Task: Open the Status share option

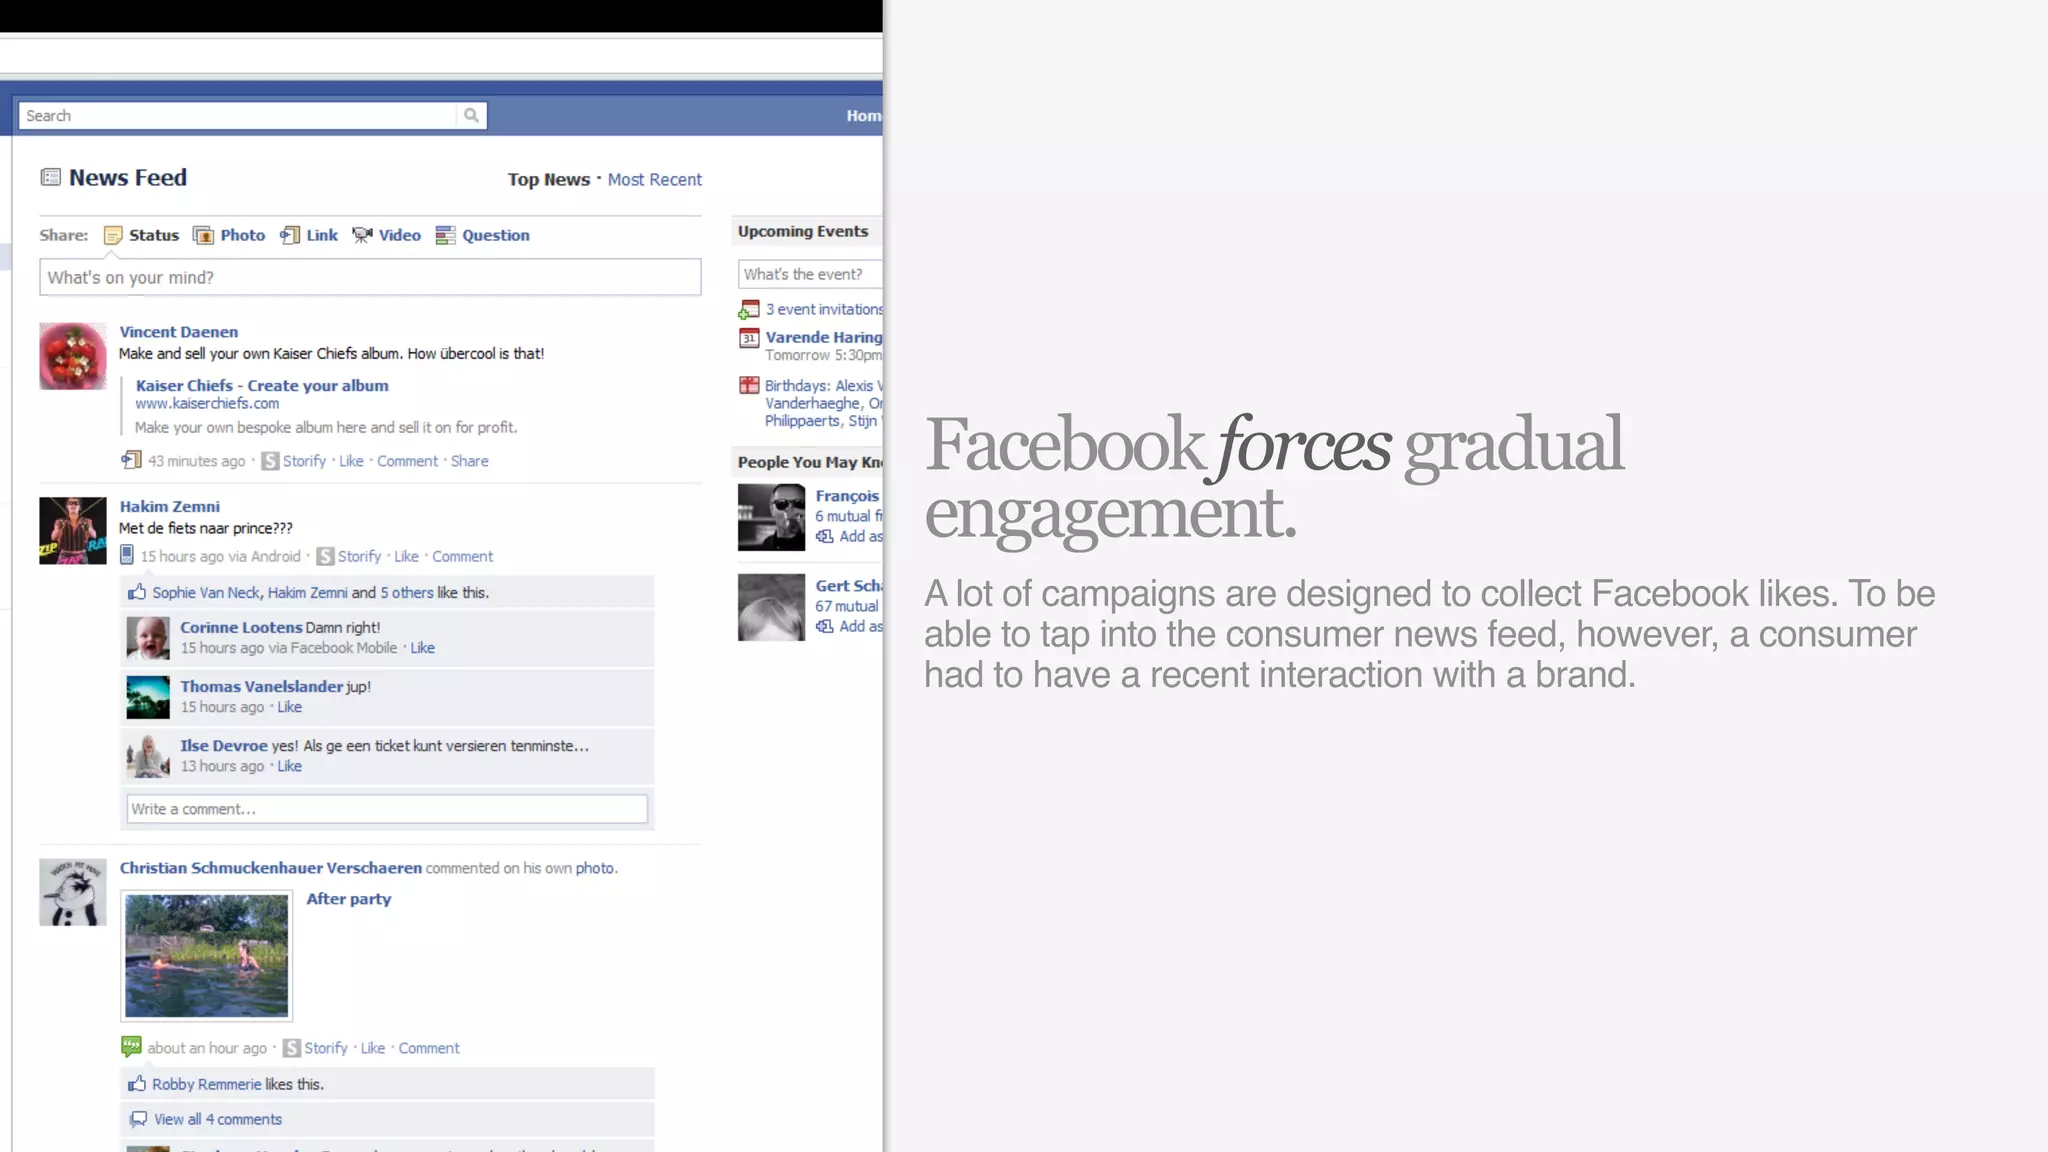Action: 154,235
